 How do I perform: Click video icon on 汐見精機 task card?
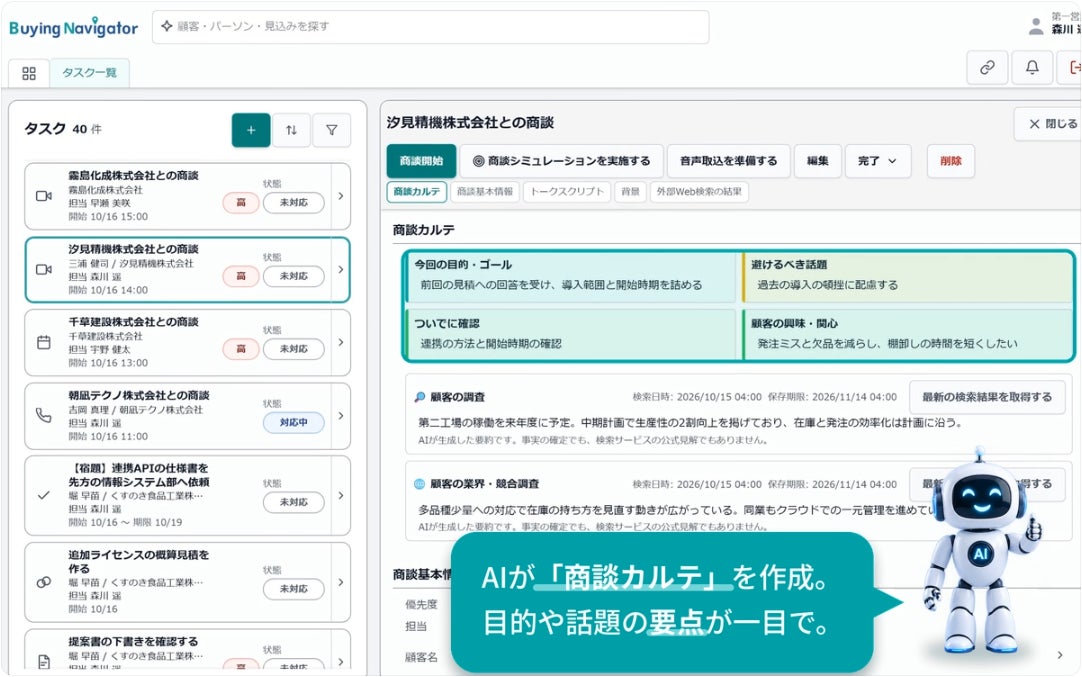pos(43,269)
